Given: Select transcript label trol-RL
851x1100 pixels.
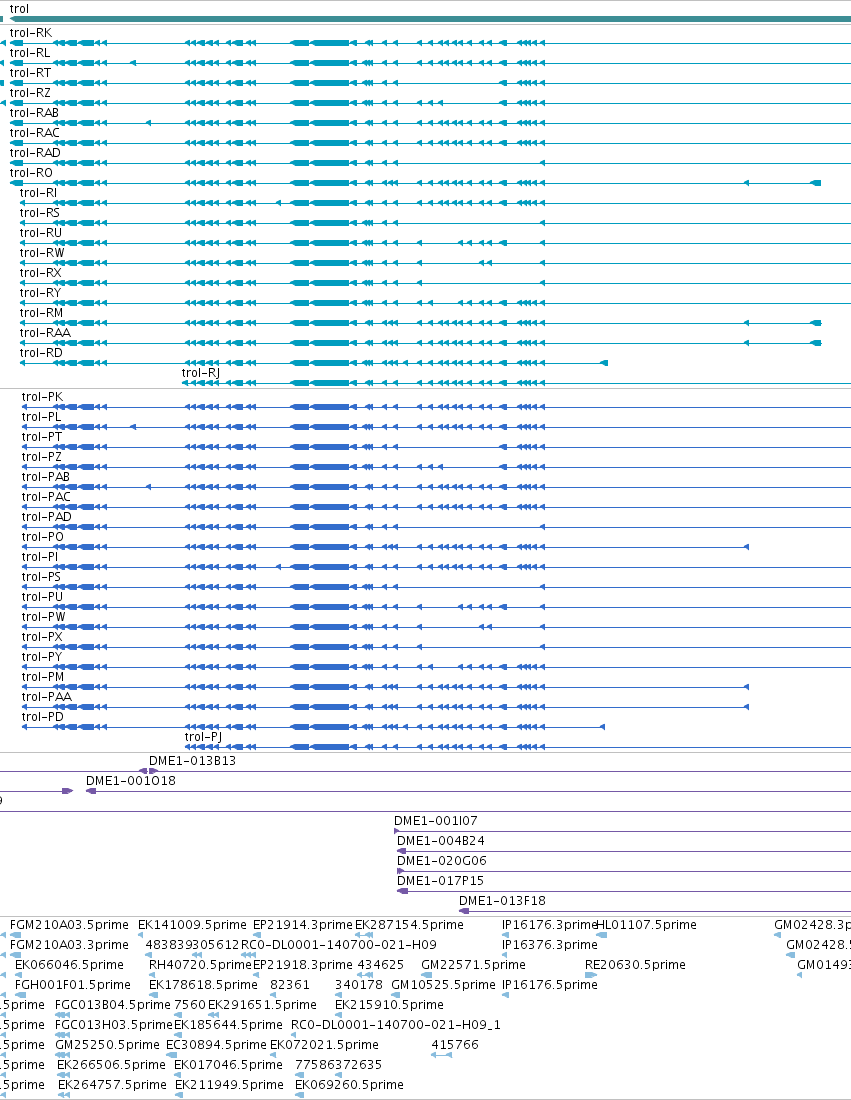Looking at the screenshot, I should click(30, 53).
